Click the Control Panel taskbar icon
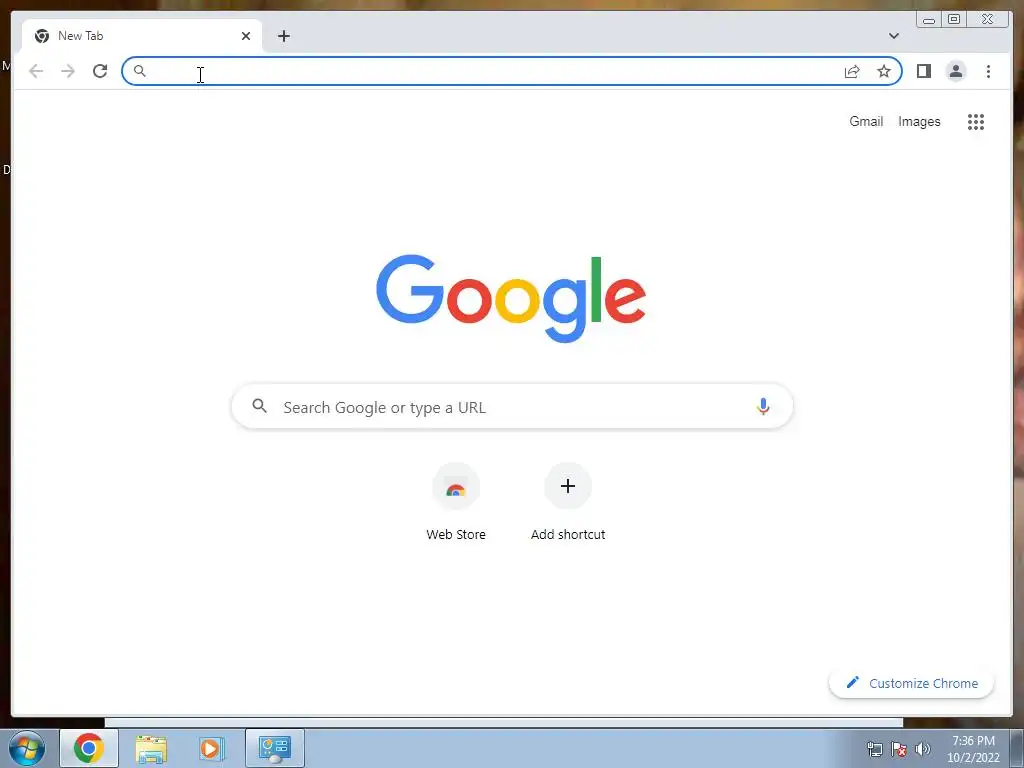1024x768 pixels. [x=274, y=748]
